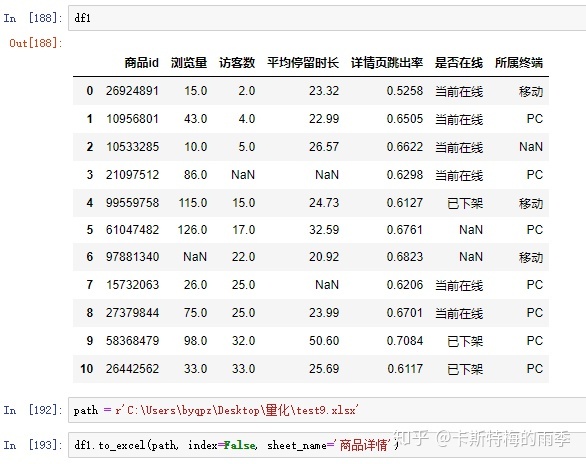Screen dimensions: 586x464
Task: Click the bounce rate value 0.7084
Action: [x=405, y=341]
